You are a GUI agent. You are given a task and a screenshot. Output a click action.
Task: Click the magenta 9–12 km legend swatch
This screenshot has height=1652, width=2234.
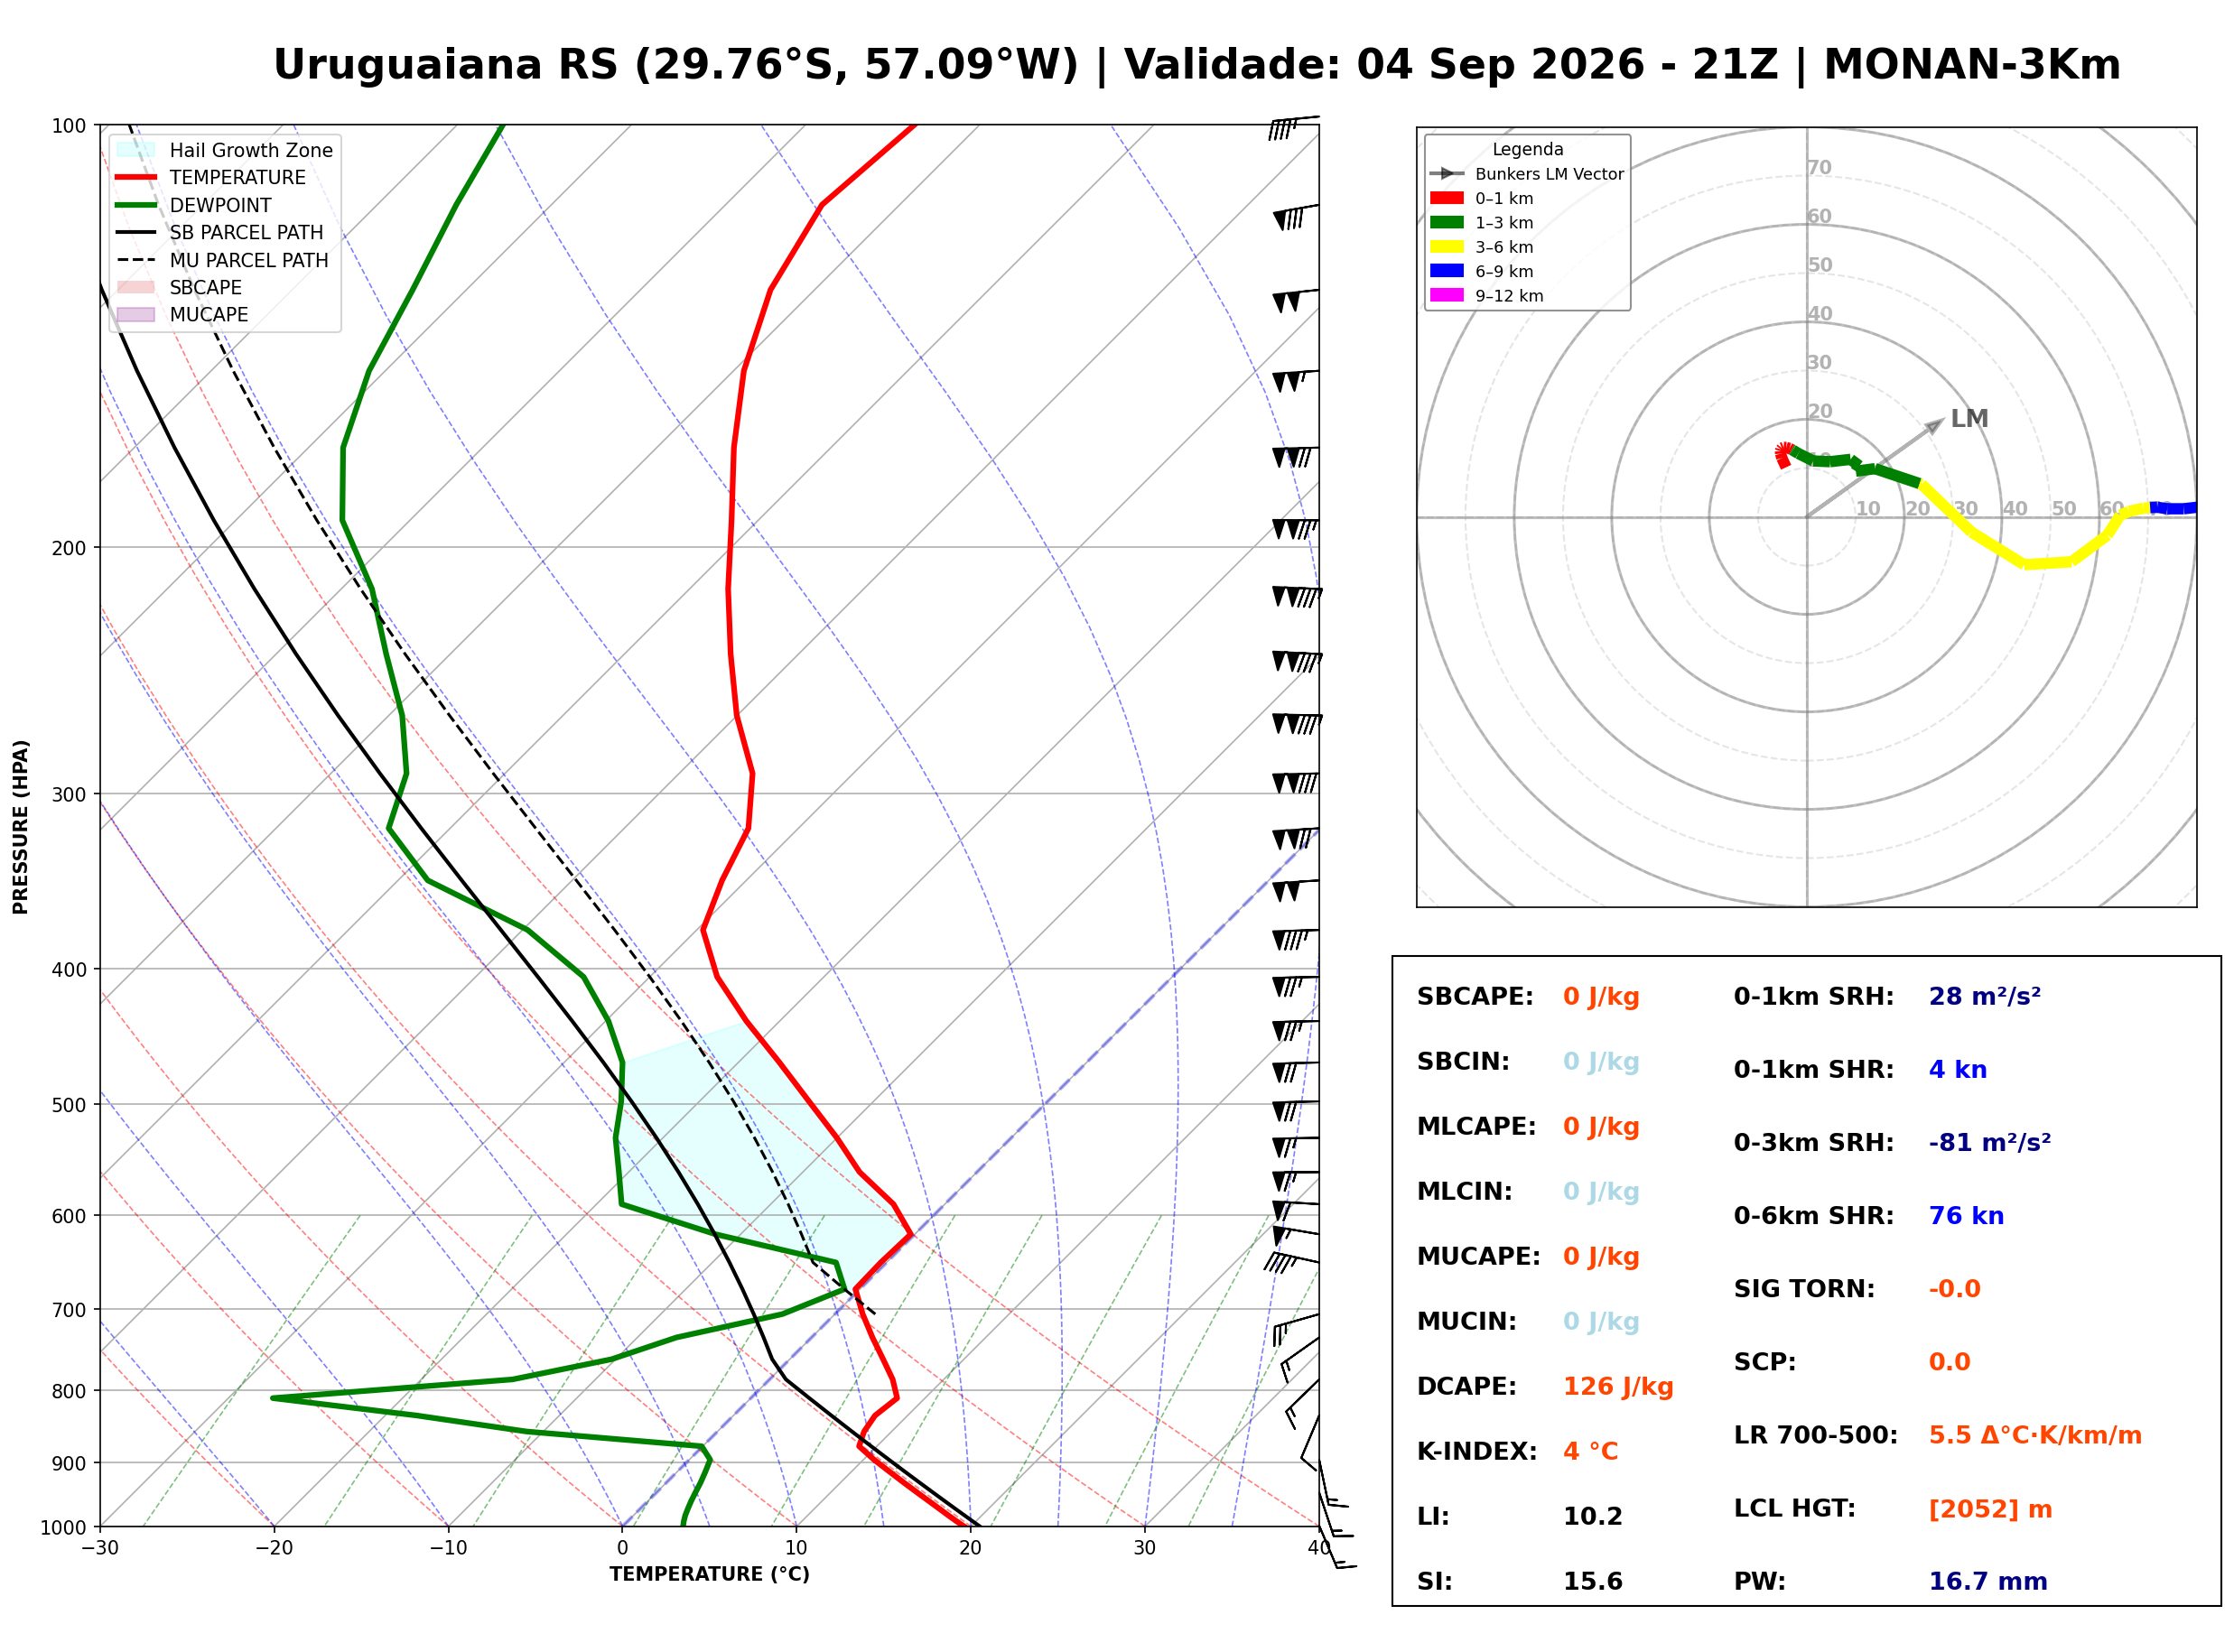click(1447, 295)
